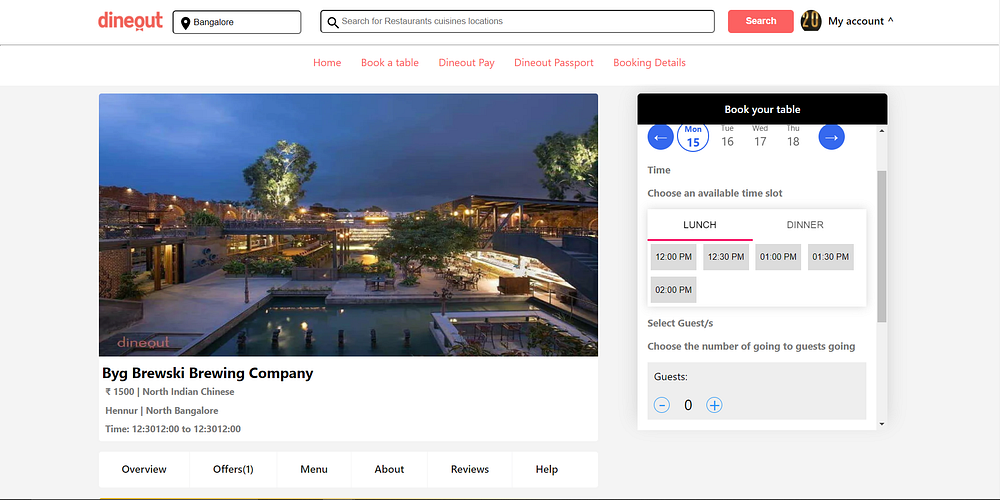Select Thu 18 date
Screen dimensions: 1000x500
793,136
